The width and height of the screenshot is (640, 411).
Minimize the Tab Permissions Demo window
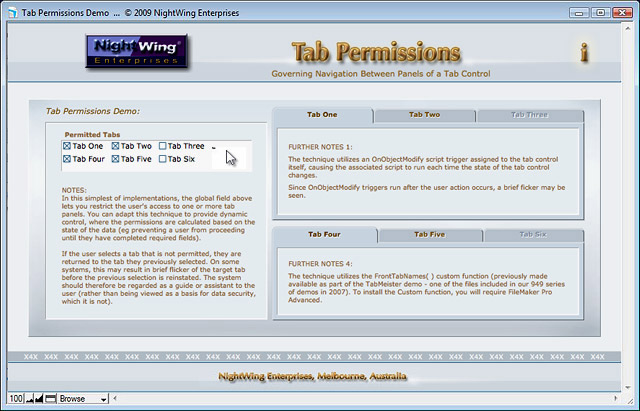click(x=579, y=13)
